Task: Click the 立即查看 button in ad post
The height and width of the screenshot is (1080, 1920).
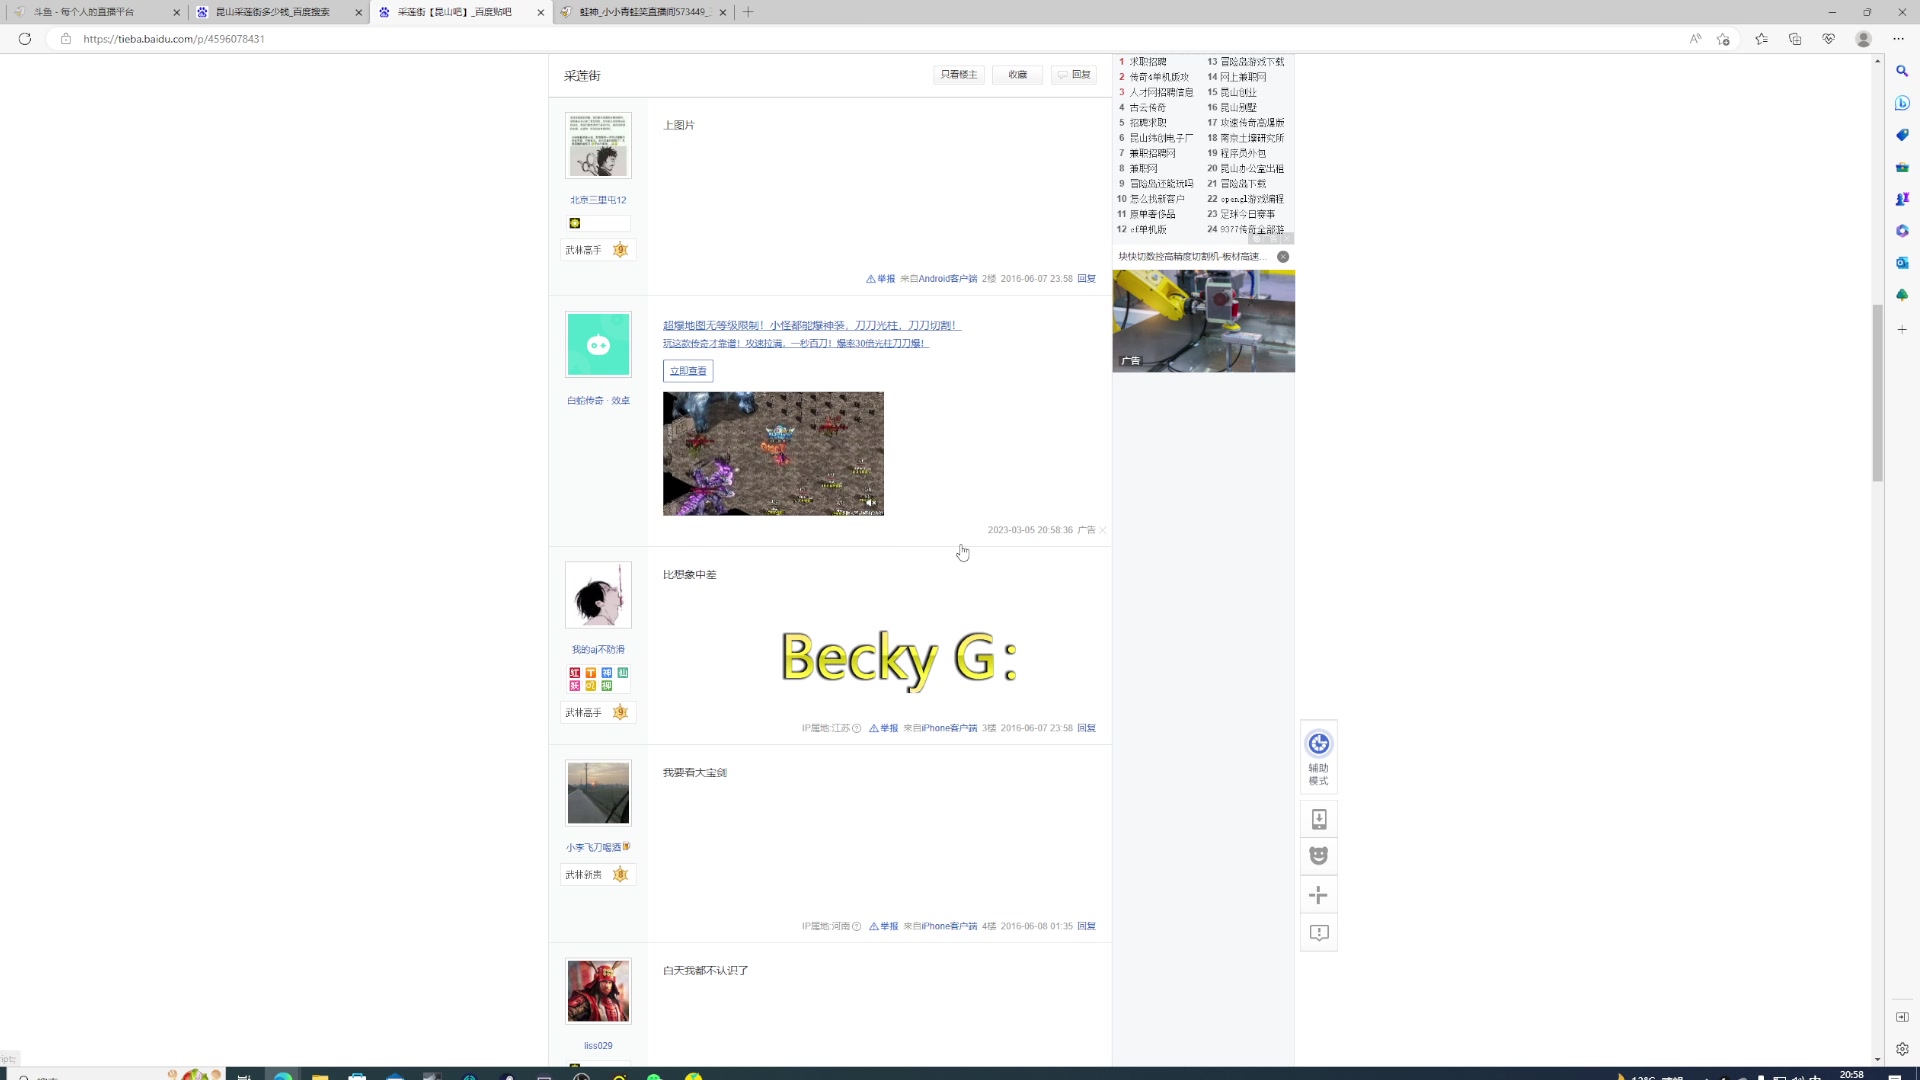Action: pos(688,371)
